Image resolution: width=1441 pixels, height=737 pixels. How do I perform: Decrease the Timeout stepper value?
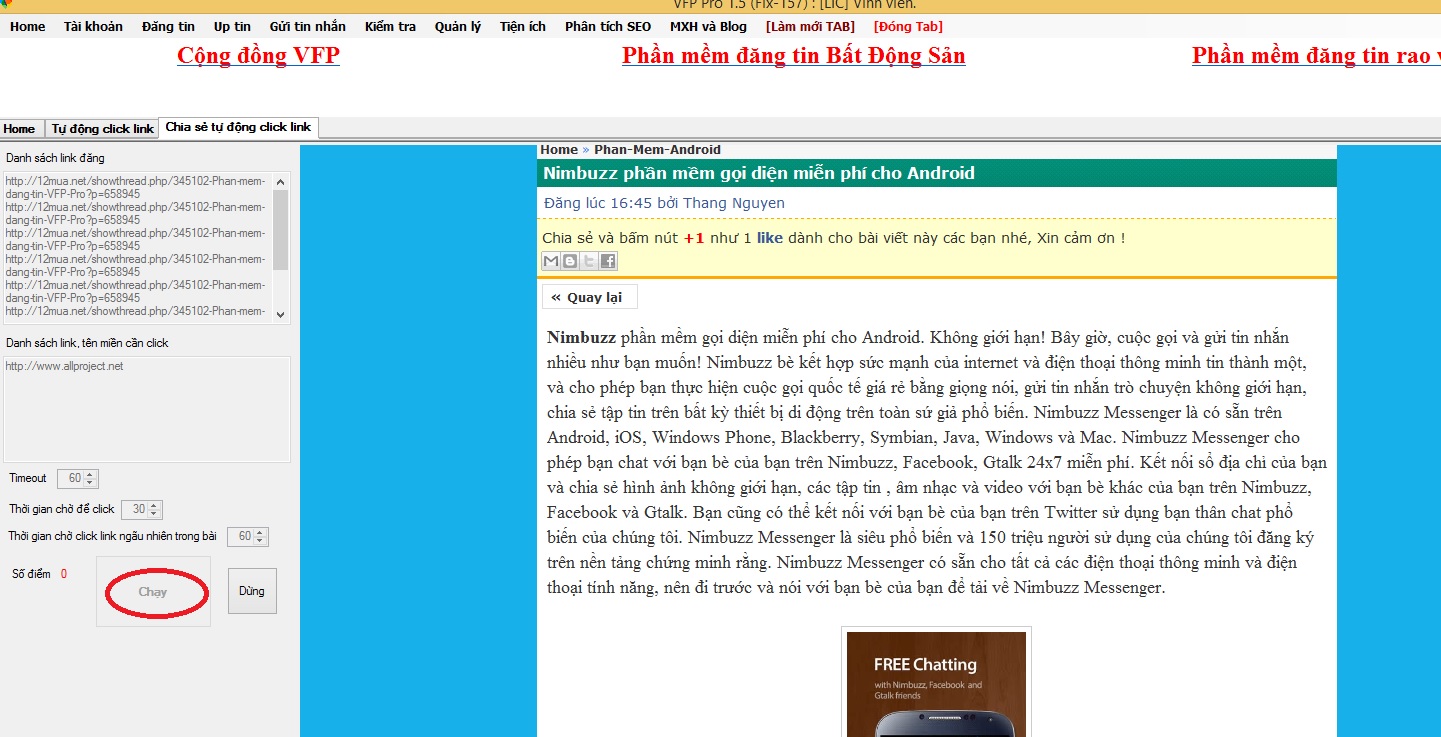coord(91,484)
